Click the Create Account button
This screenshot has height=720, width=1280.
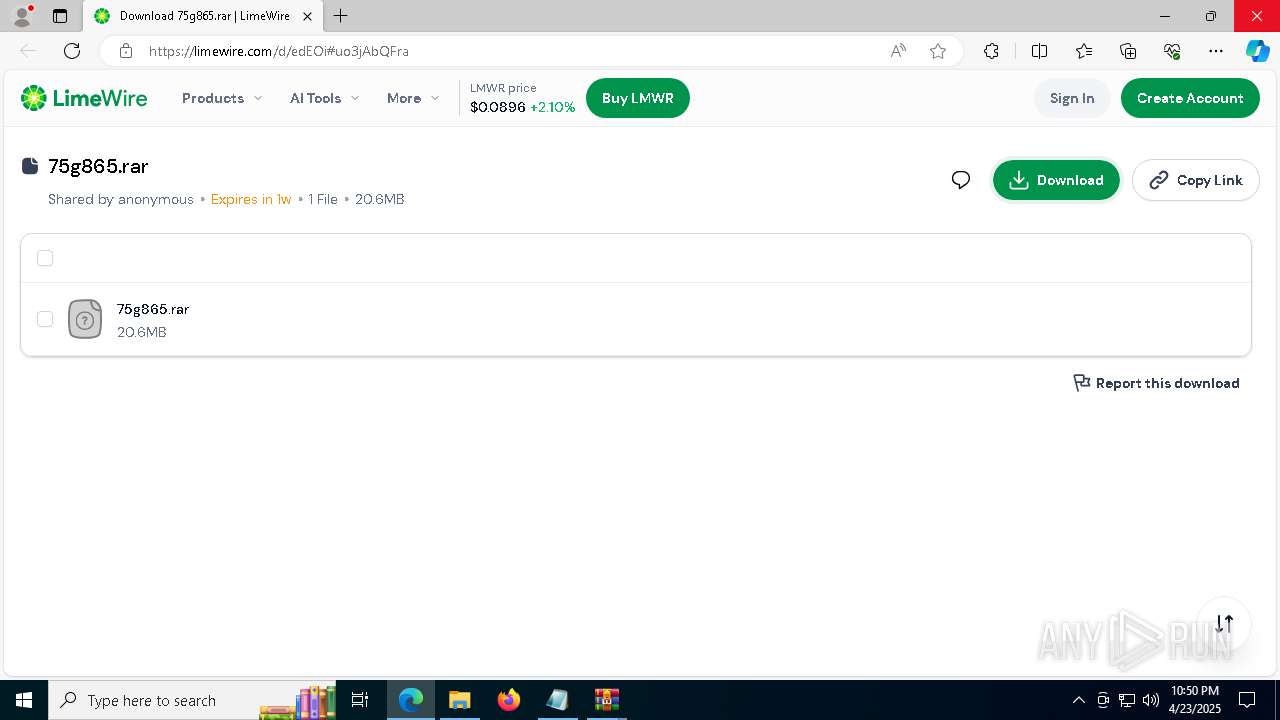tap(1190, 98)
